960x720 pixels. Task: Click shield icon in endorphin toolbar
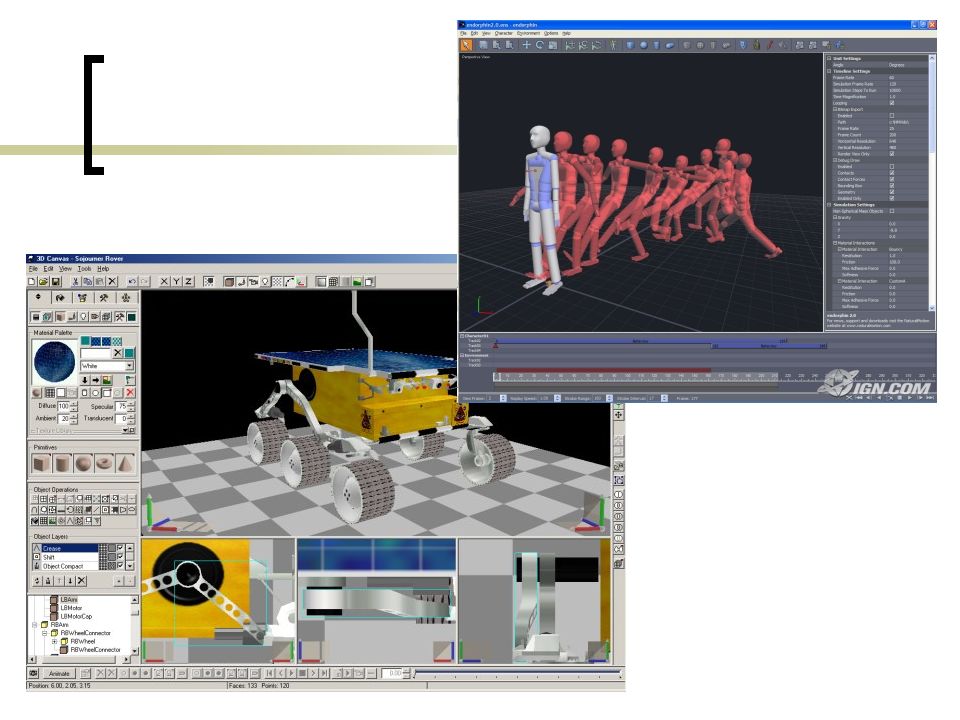coord(743,45)
